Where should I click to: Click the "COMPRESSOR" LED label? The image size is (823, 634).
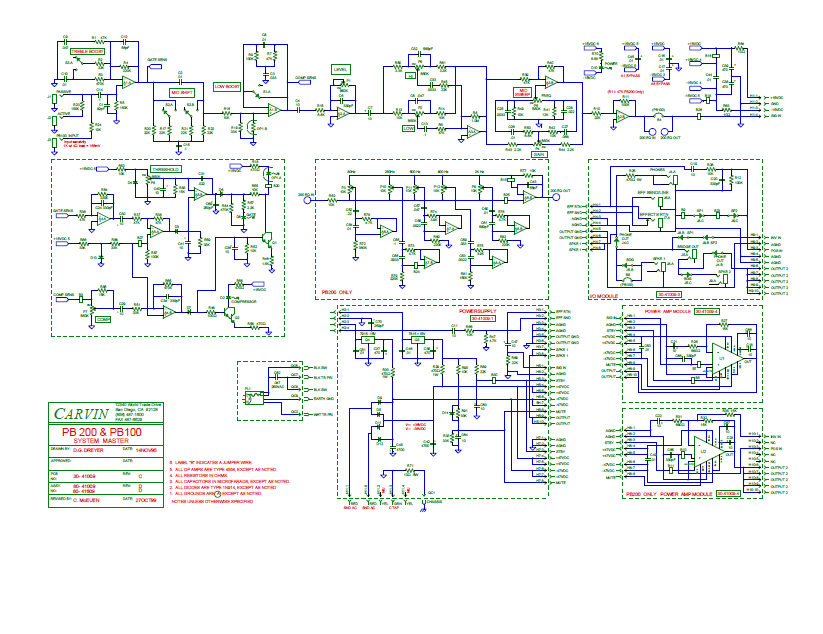point(244,302)
